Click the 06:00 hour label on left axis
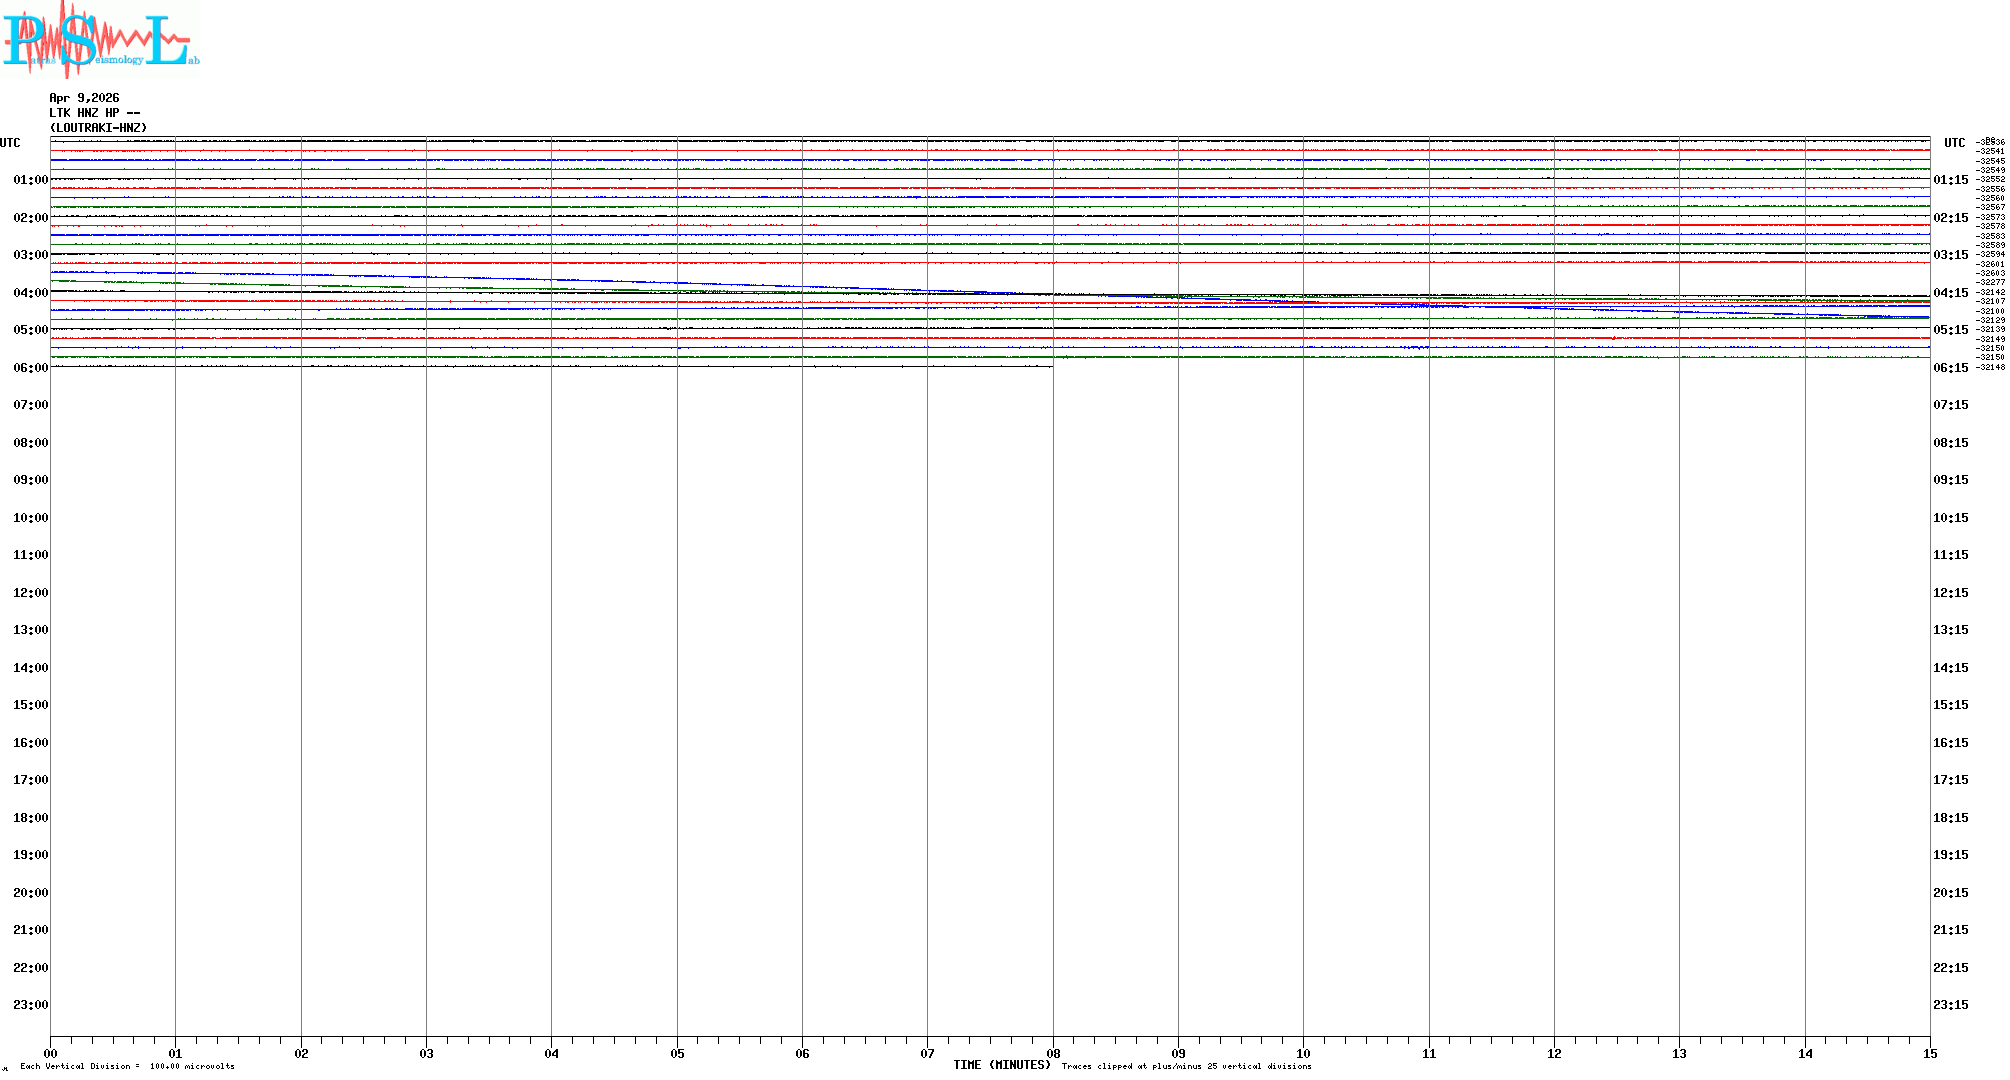This screenshot has width=2010, height=1080. coord(30,368)
